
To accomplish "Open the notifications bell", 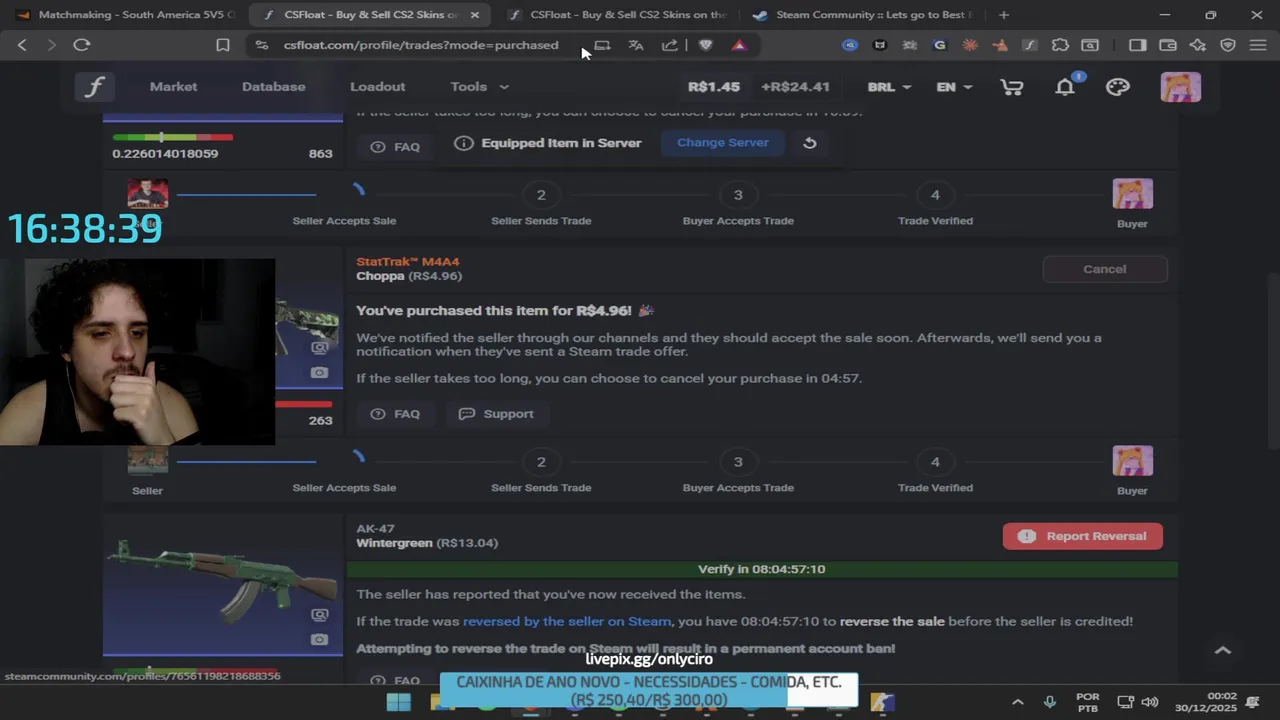I will (x=1065, y=87).
